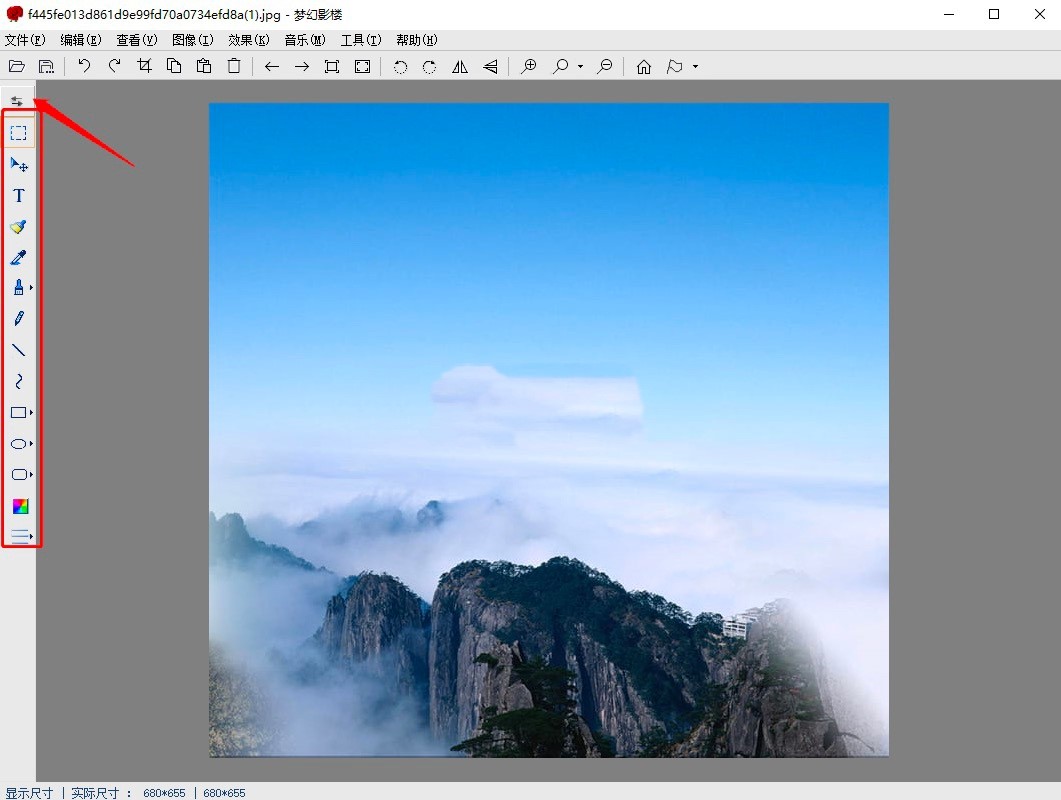
Task: Click the home icon in toolbar
Action: [x=644, y=66]
